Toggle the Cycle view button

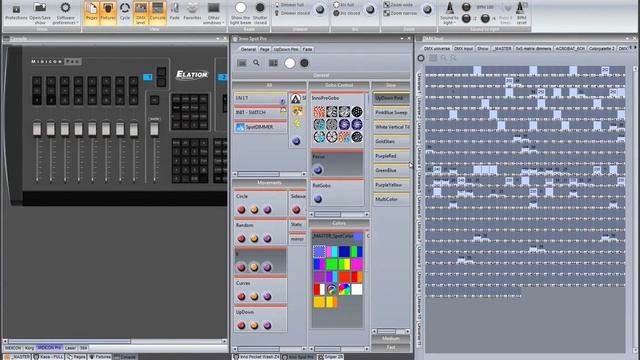point(124,12)
